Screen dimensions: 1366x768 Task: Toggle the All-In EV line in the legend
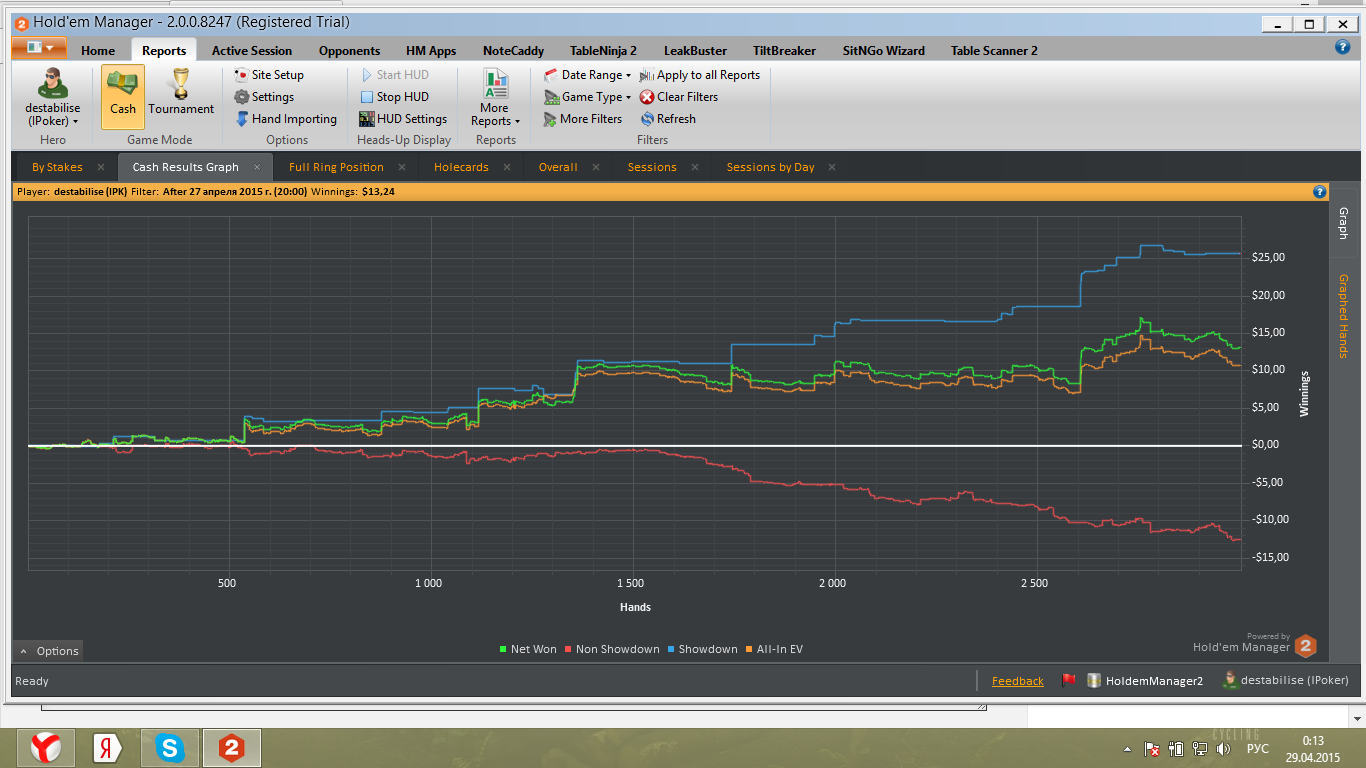(x=773, y=649)
